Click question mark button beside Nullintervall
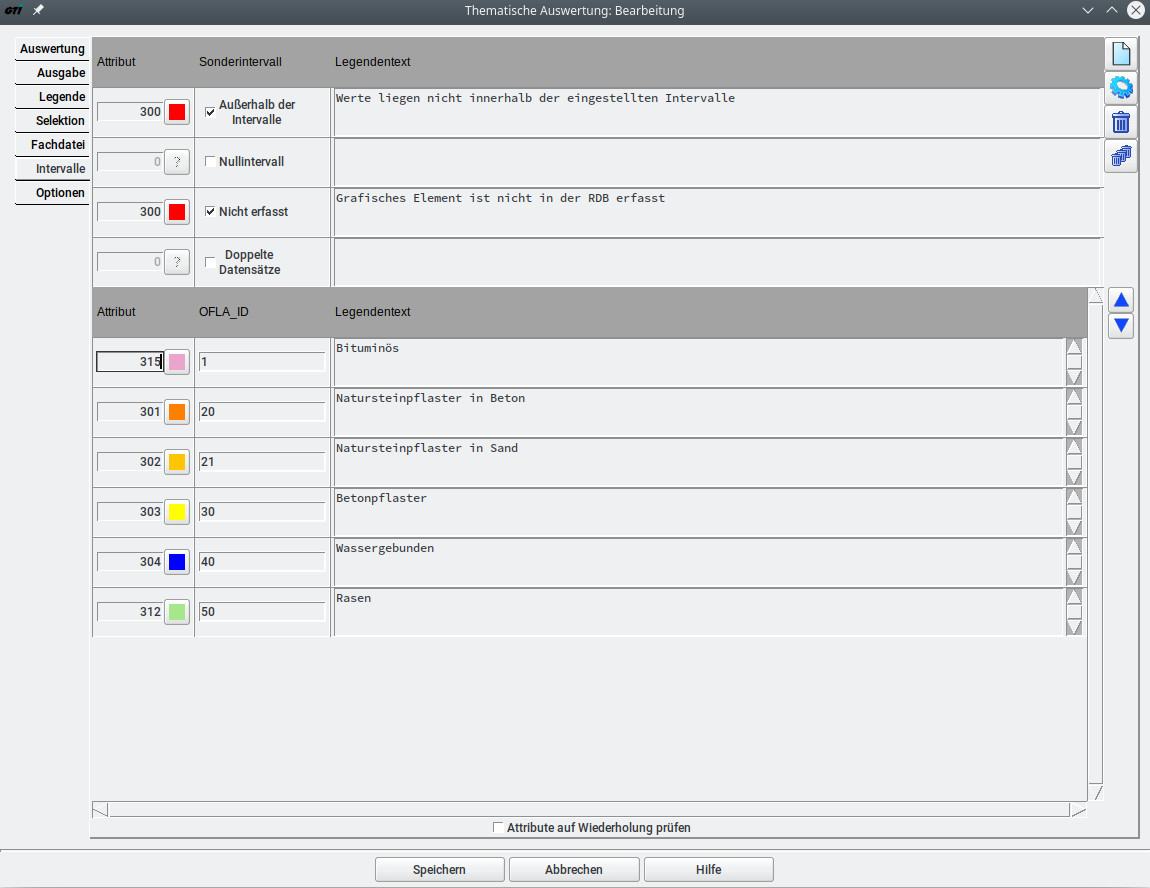The image size is (1150, 888). (177, 162)
